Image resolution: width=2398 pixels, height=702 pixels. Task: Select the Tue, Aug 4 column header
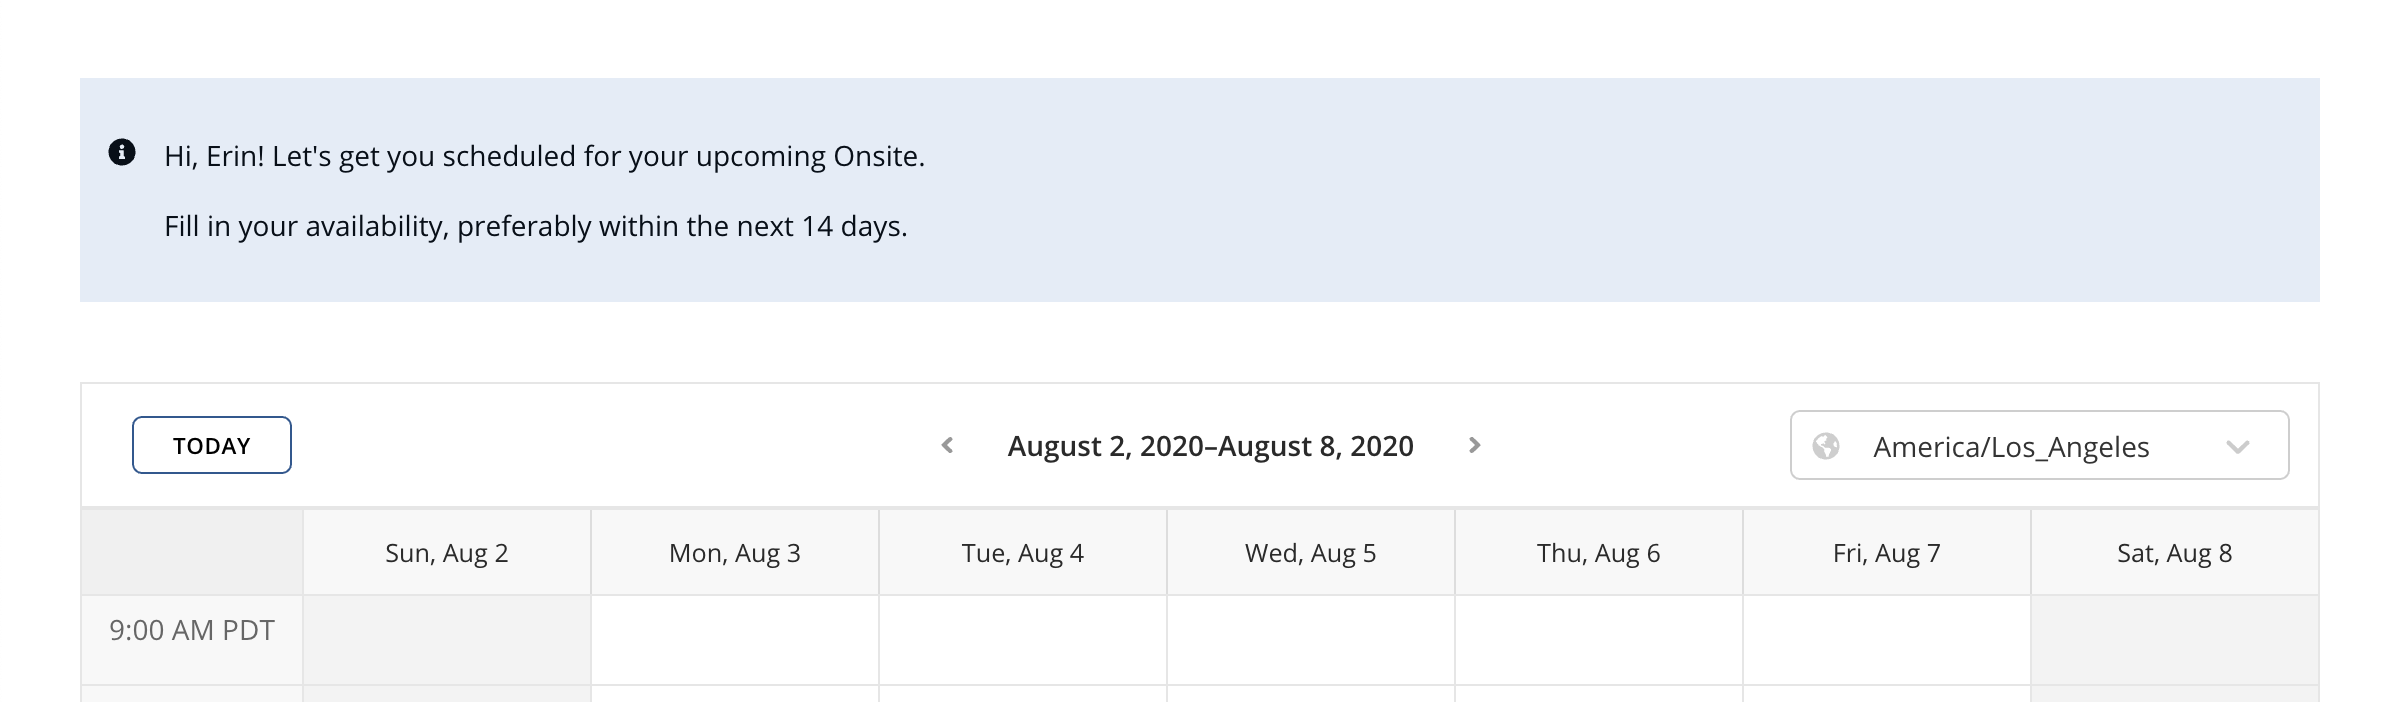pos(1023,553)
